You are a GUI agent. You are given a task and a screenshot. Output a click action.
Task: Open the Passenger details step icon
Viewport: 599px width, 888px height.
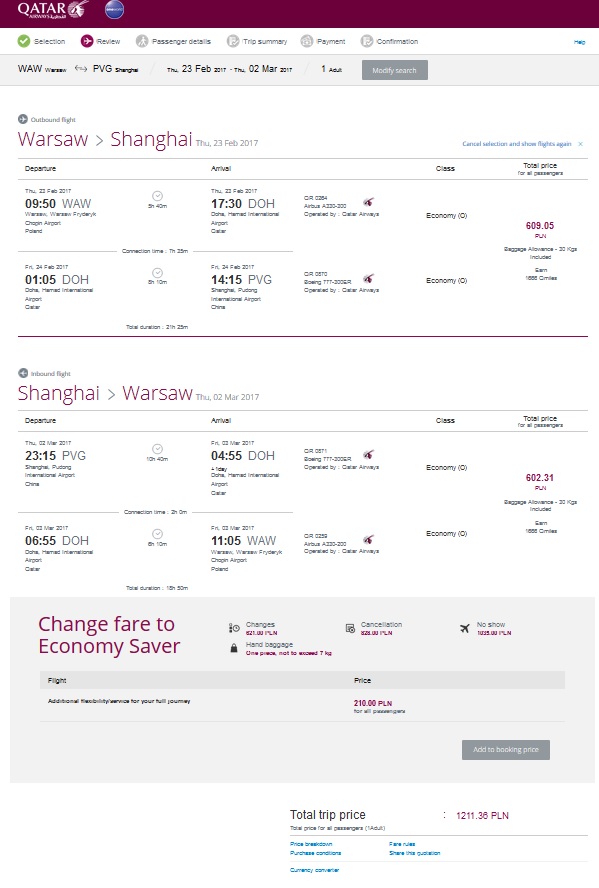[142, 41]
